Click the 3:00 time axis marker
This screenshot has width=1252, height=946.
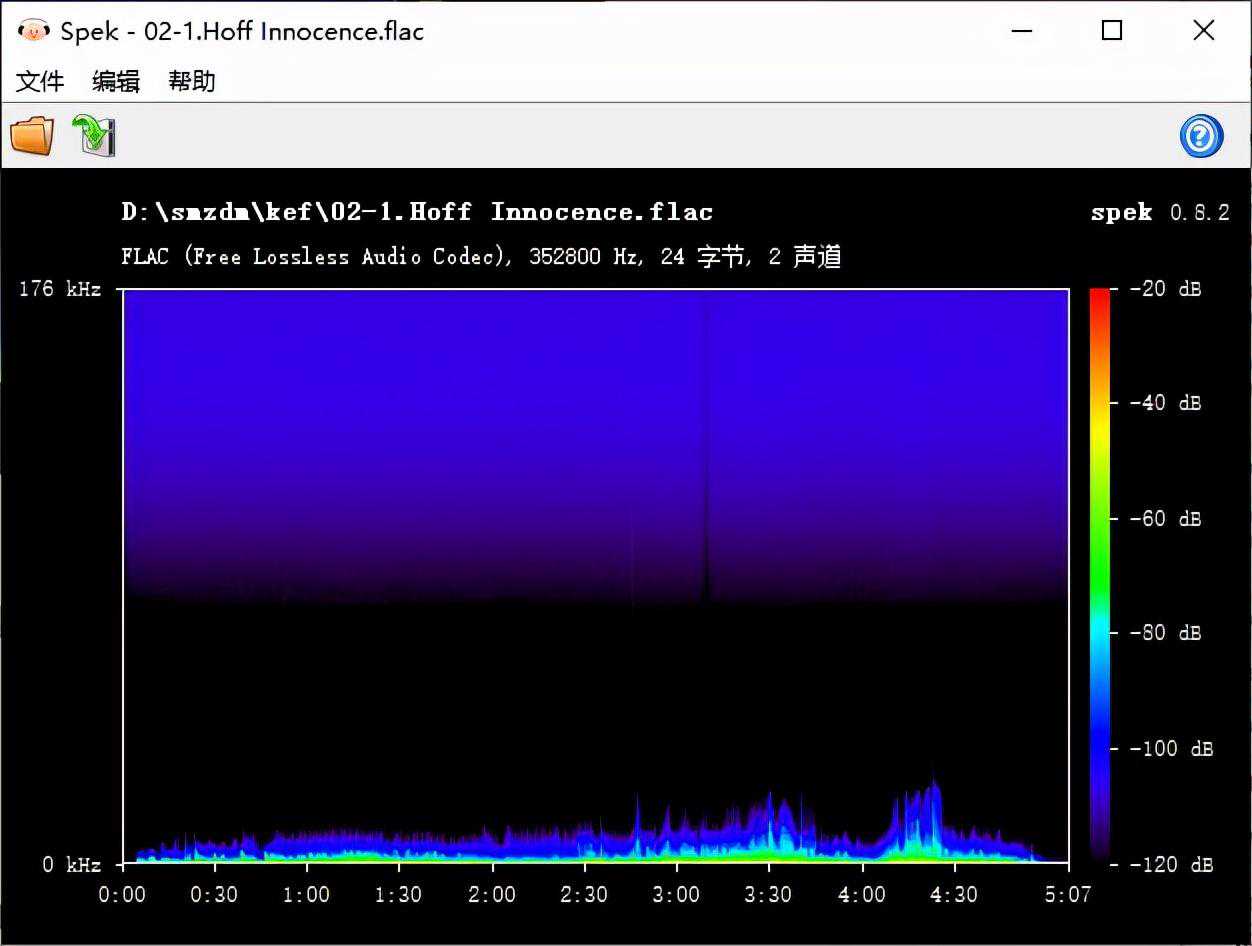tap(676, 893)
